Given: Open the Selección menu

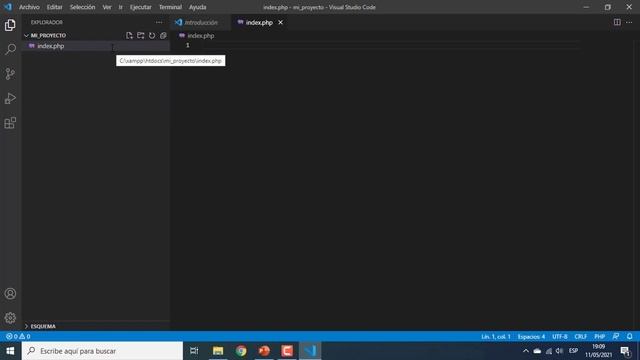Looking at the screenshot, I should (82, 7).
